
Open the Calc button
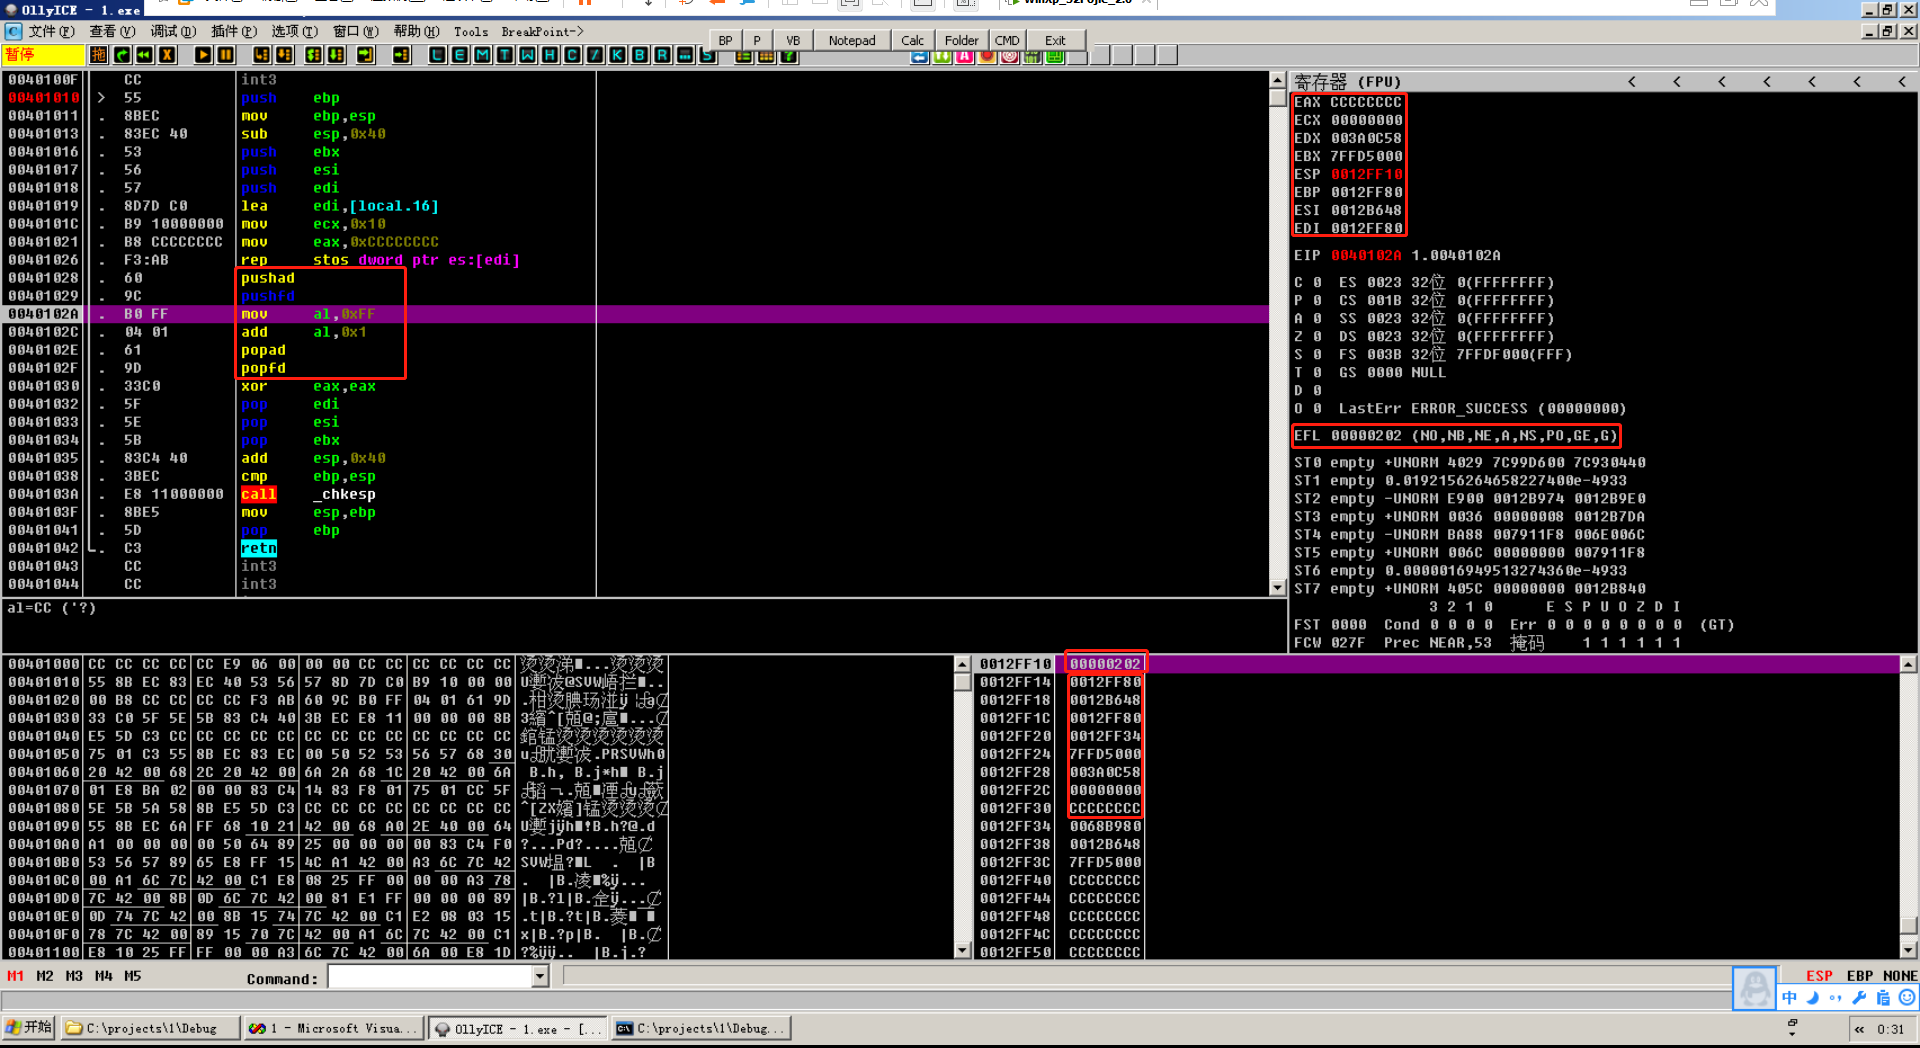point(912,40)
